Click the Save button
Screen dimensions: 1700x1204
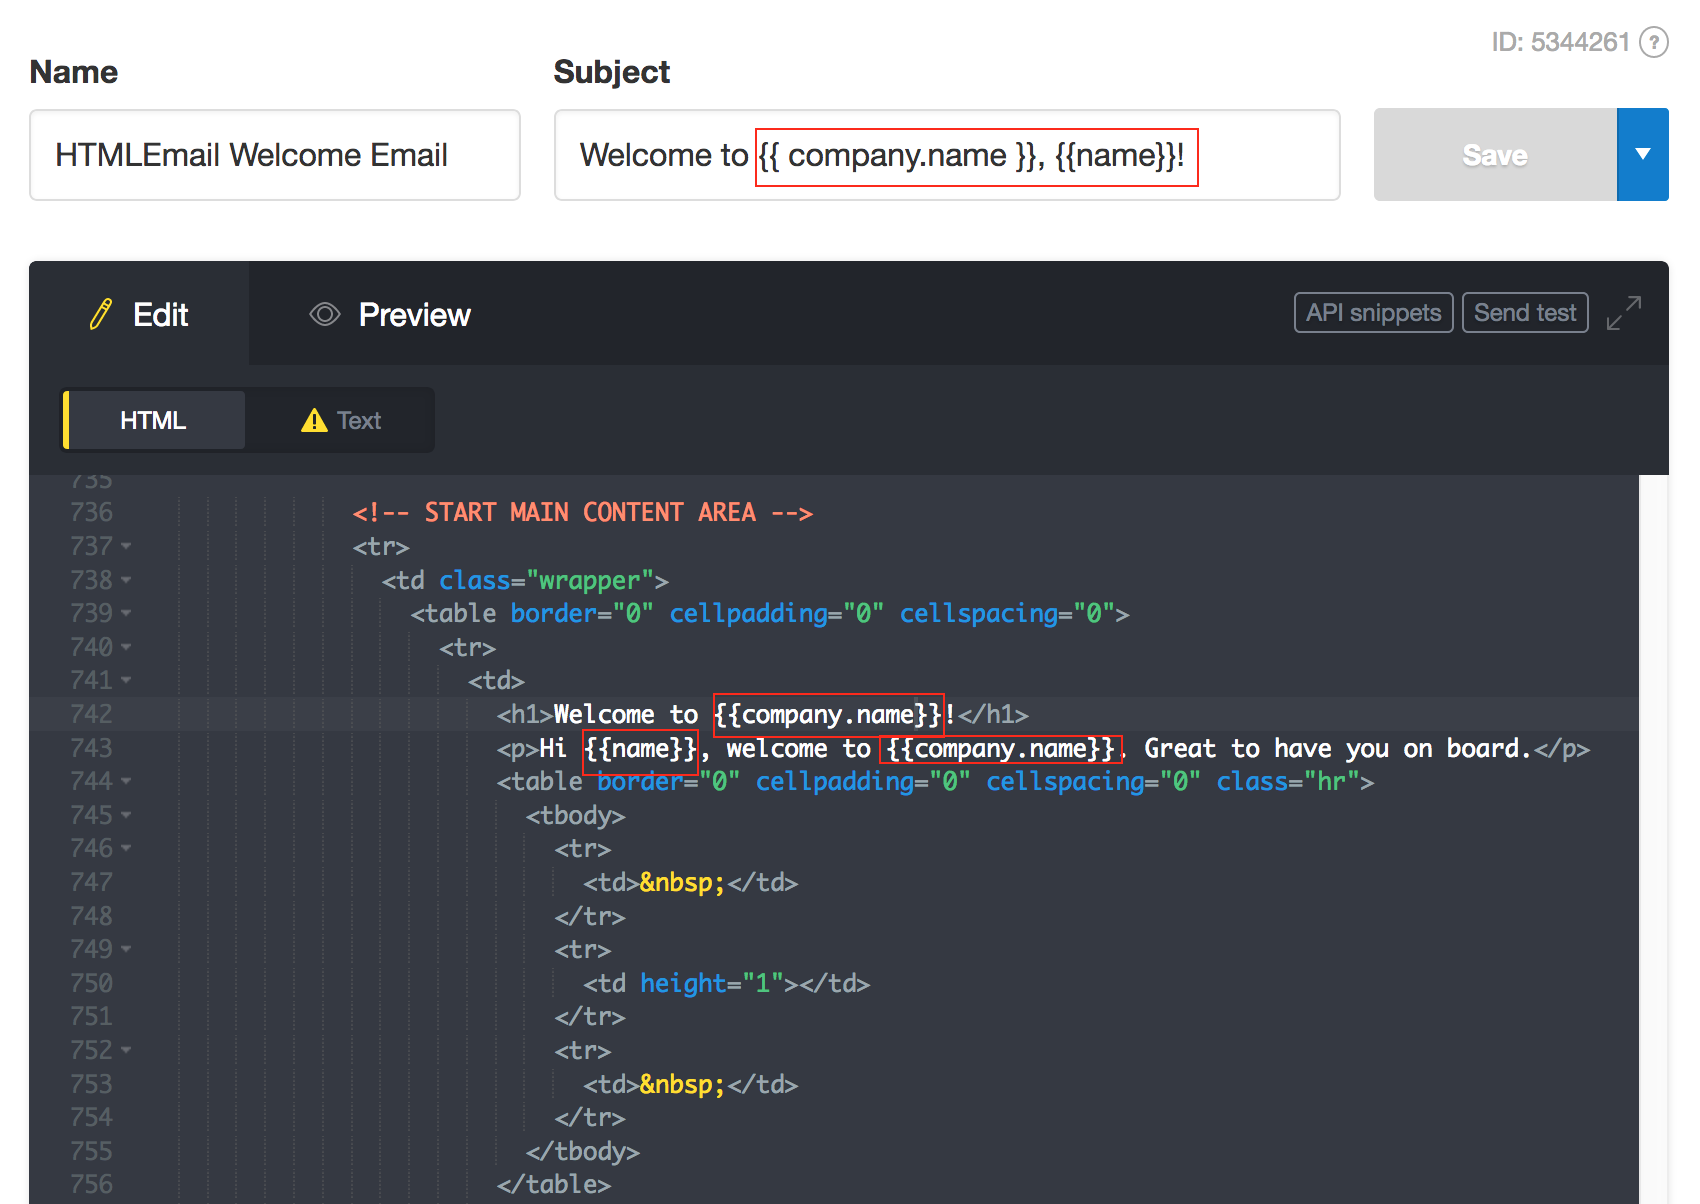click(1495, 154)
